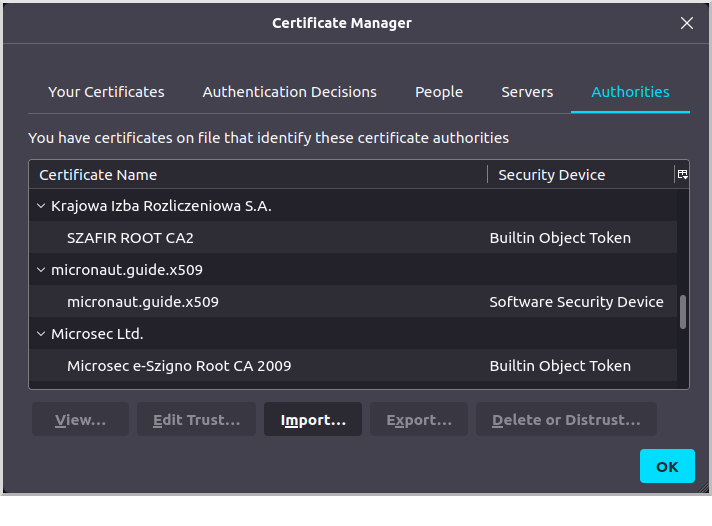This screenshot has height=526, width=712.
Task: Import a certificate with Import...
Action: click(313, 419)
